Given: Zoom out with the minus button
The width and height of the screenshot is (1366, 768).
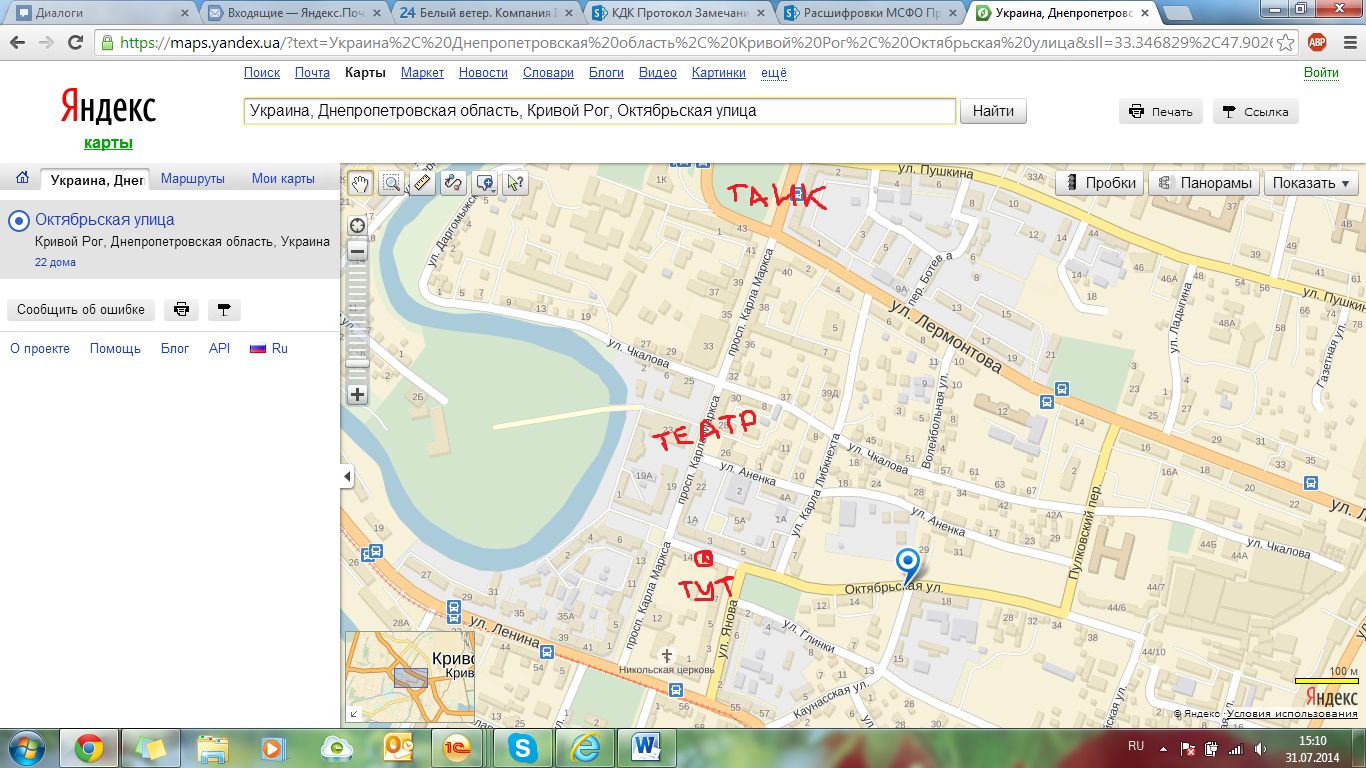Looking at the screenshot, I should click(357, 252).
